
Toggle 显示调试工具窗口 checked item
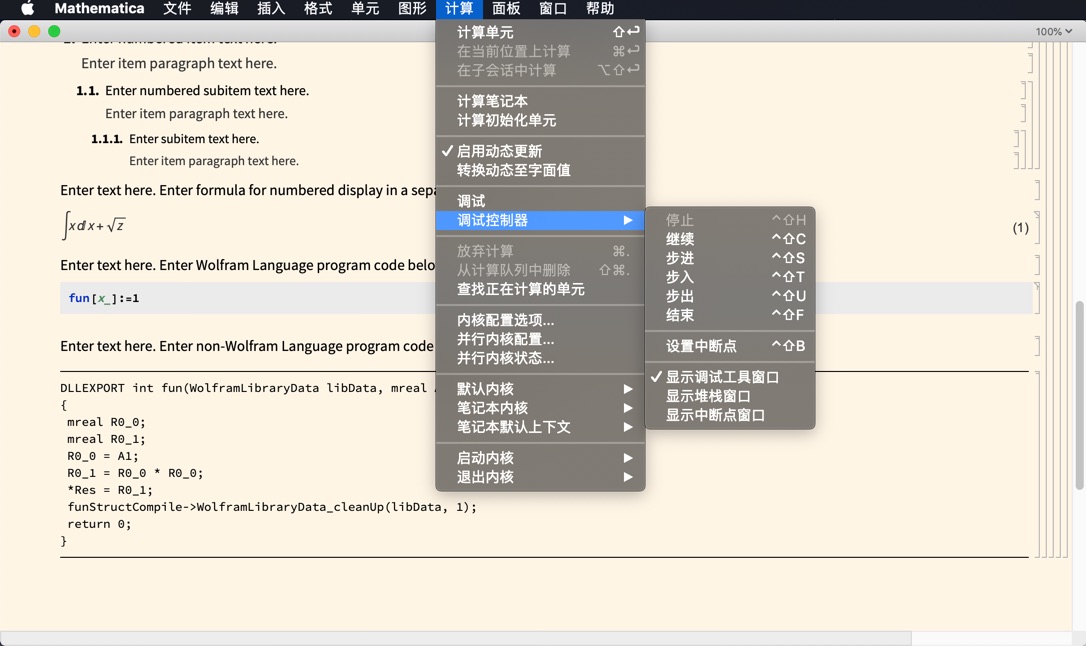[730, 377]
